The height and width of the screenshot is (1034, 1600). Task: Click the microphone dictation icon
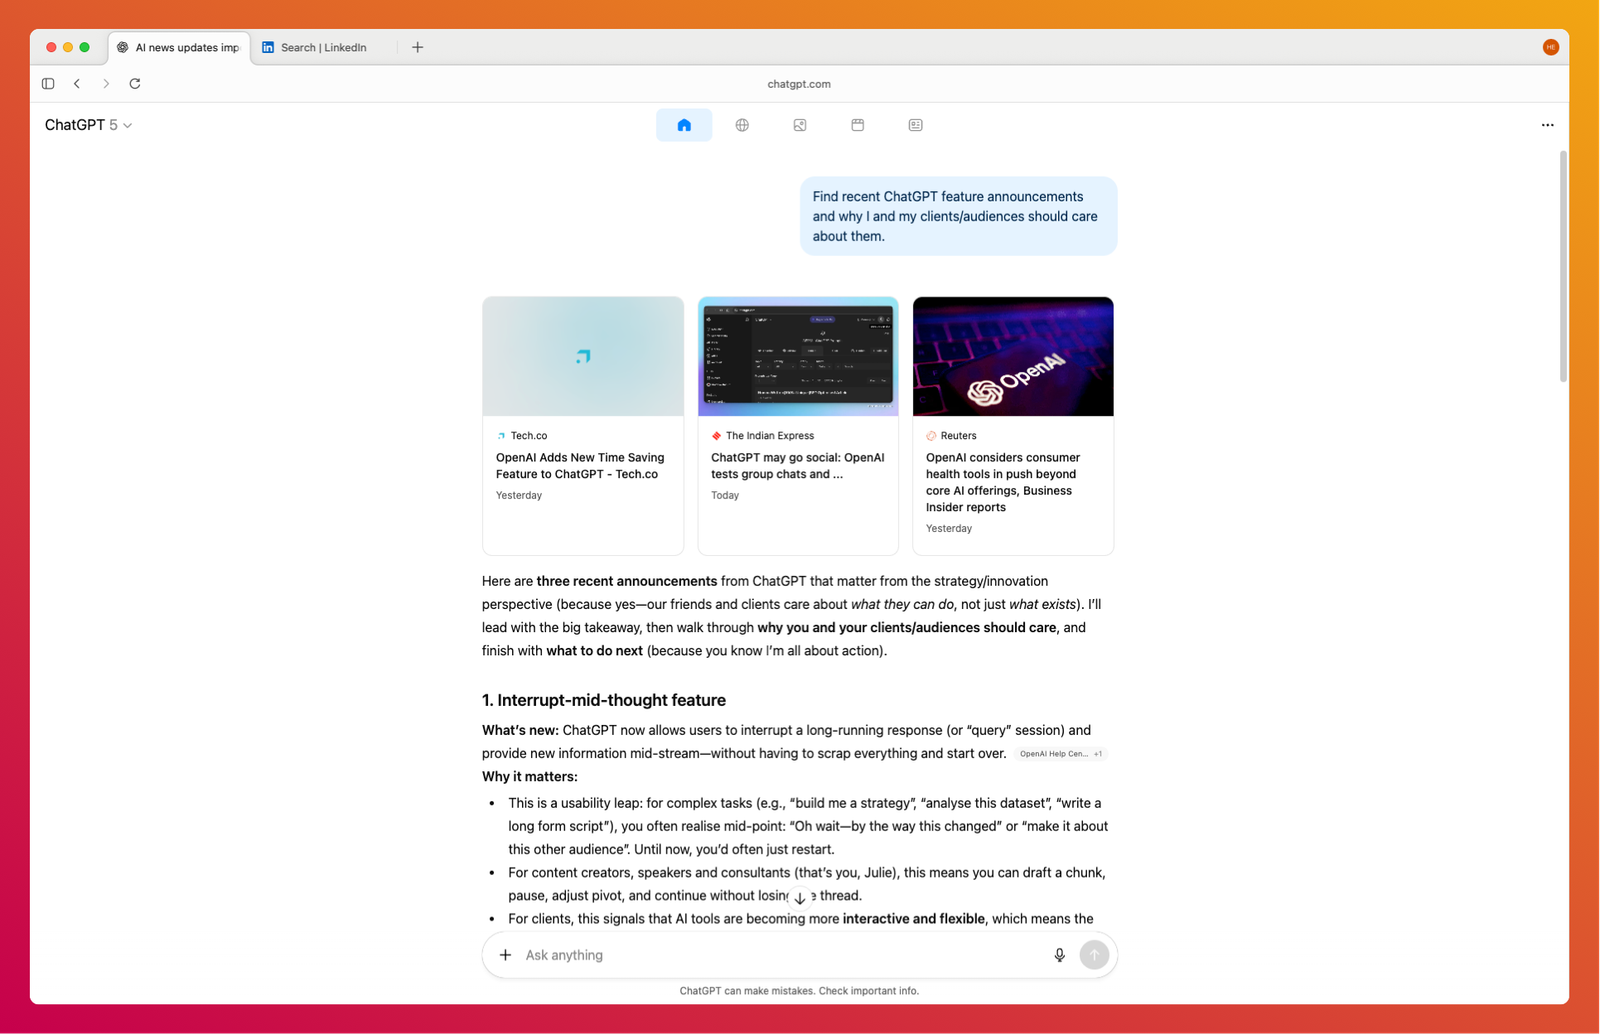(1059, 955)
